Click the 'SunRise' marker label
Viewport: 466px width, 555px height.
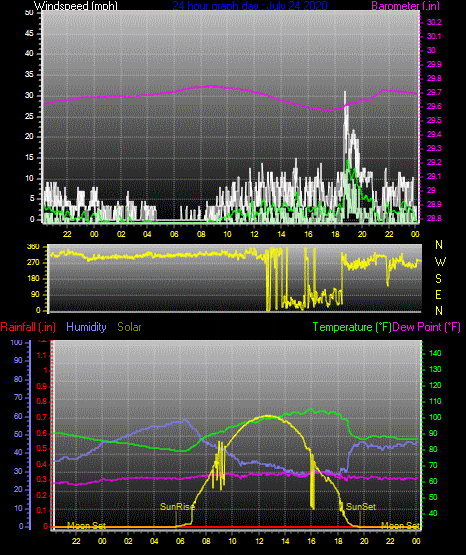(177, 507)
